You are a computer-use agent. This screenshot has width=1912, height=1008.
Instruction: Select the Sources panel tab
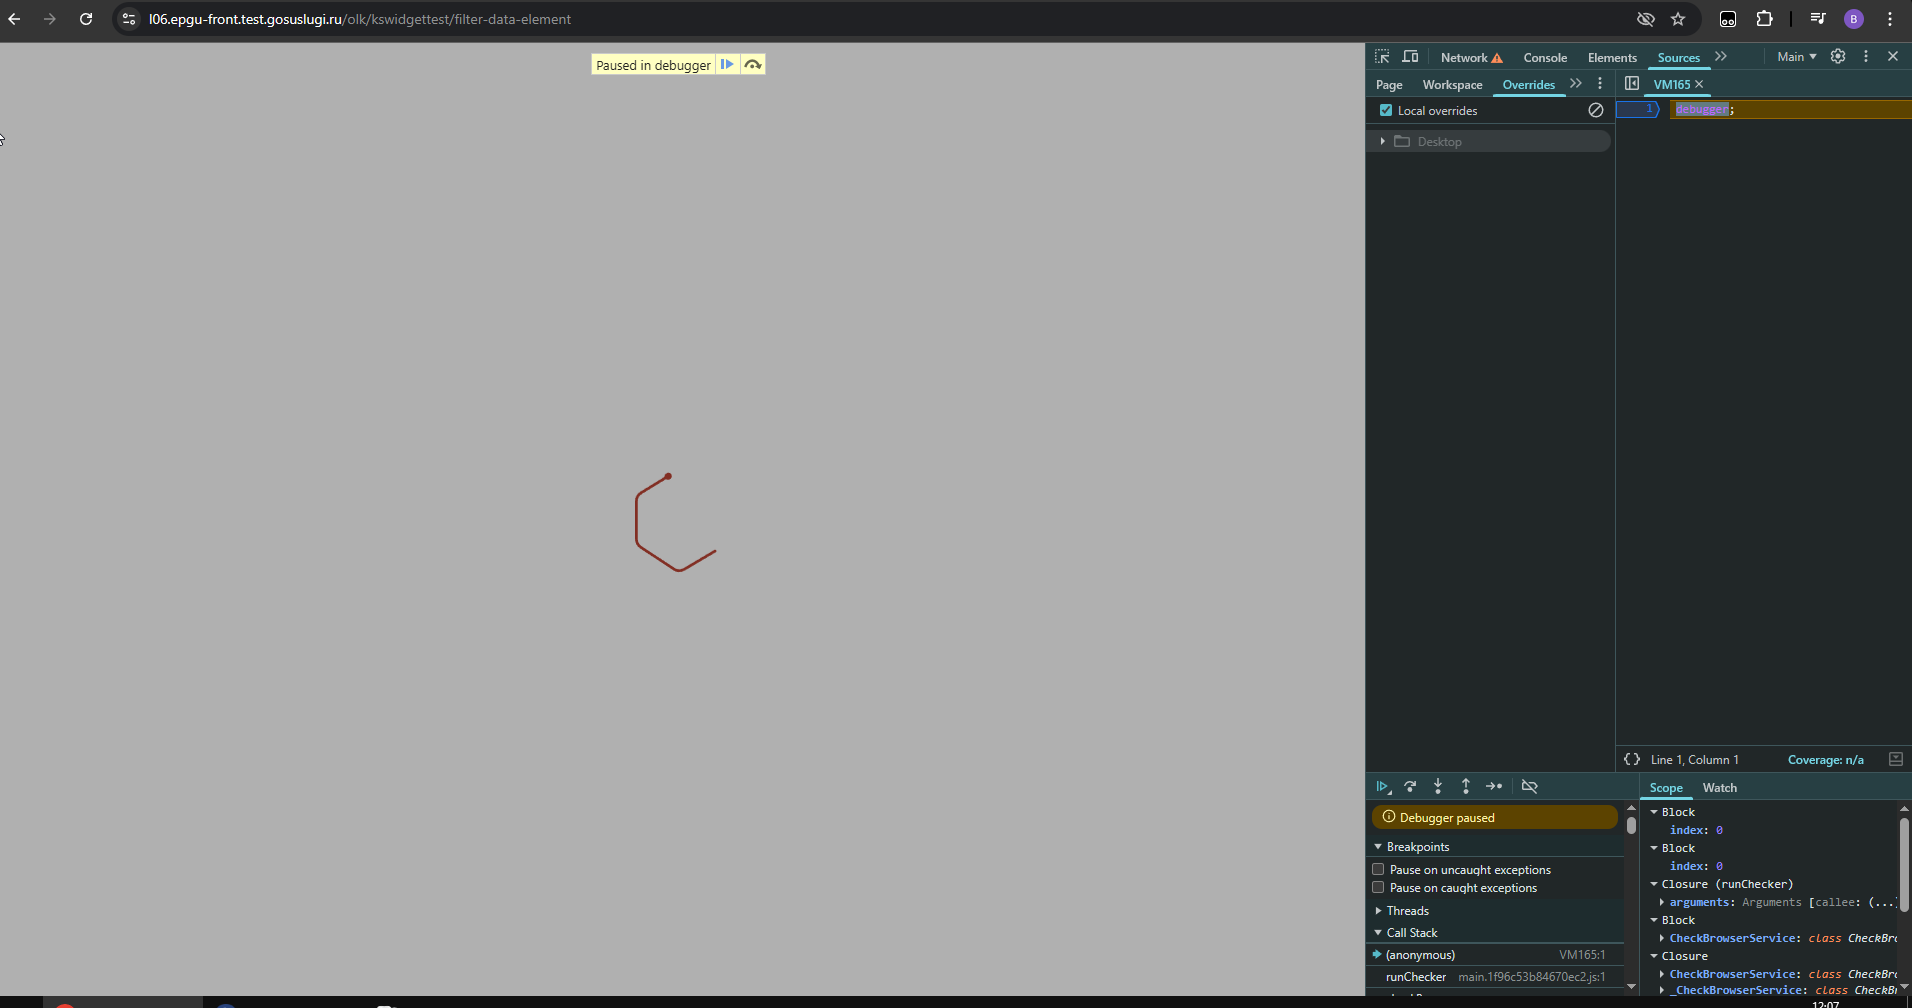point(1678,57)
